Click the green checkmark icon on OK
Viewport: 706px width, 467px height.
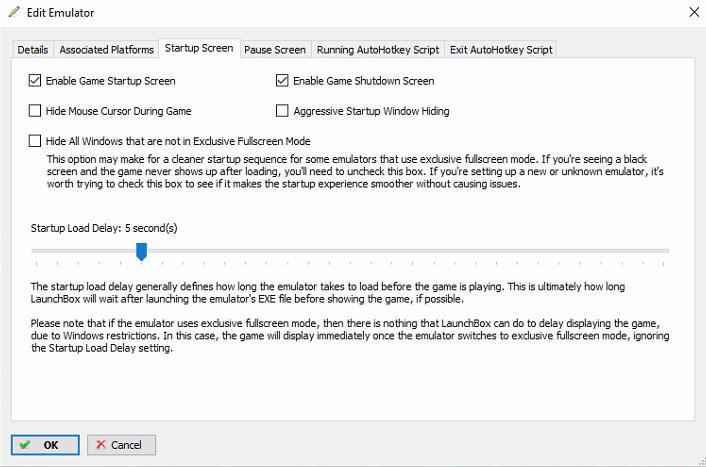[25, 445]
